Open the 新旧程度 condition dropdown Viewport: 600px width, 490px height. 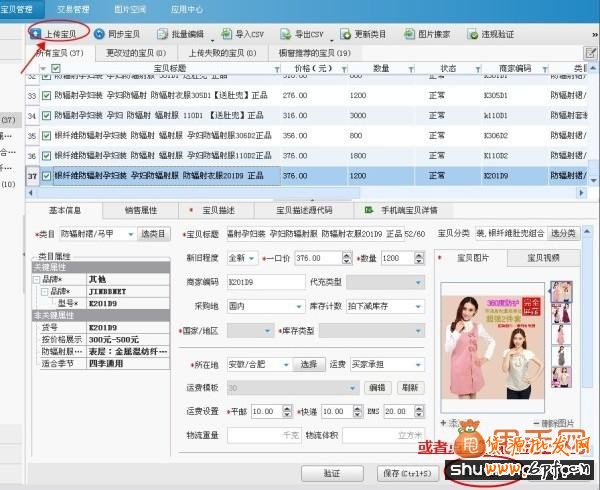point(244,258)
